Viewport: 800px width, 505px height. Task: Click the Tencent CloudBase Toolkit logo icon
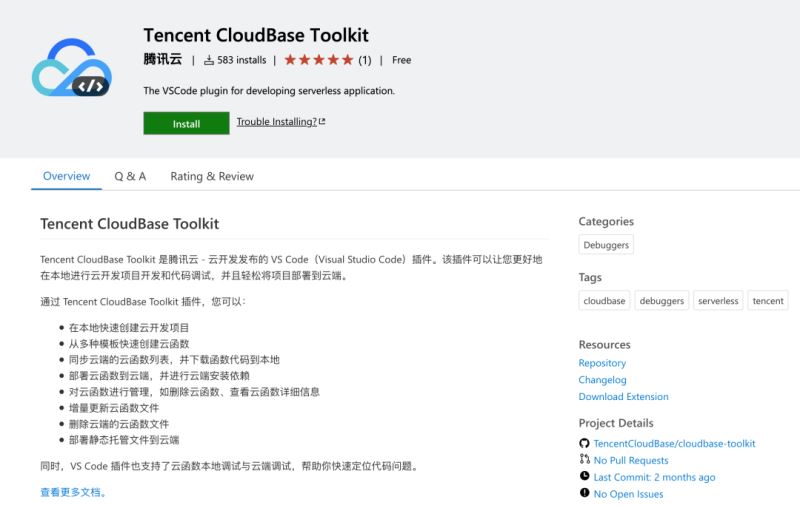[71, 69]
